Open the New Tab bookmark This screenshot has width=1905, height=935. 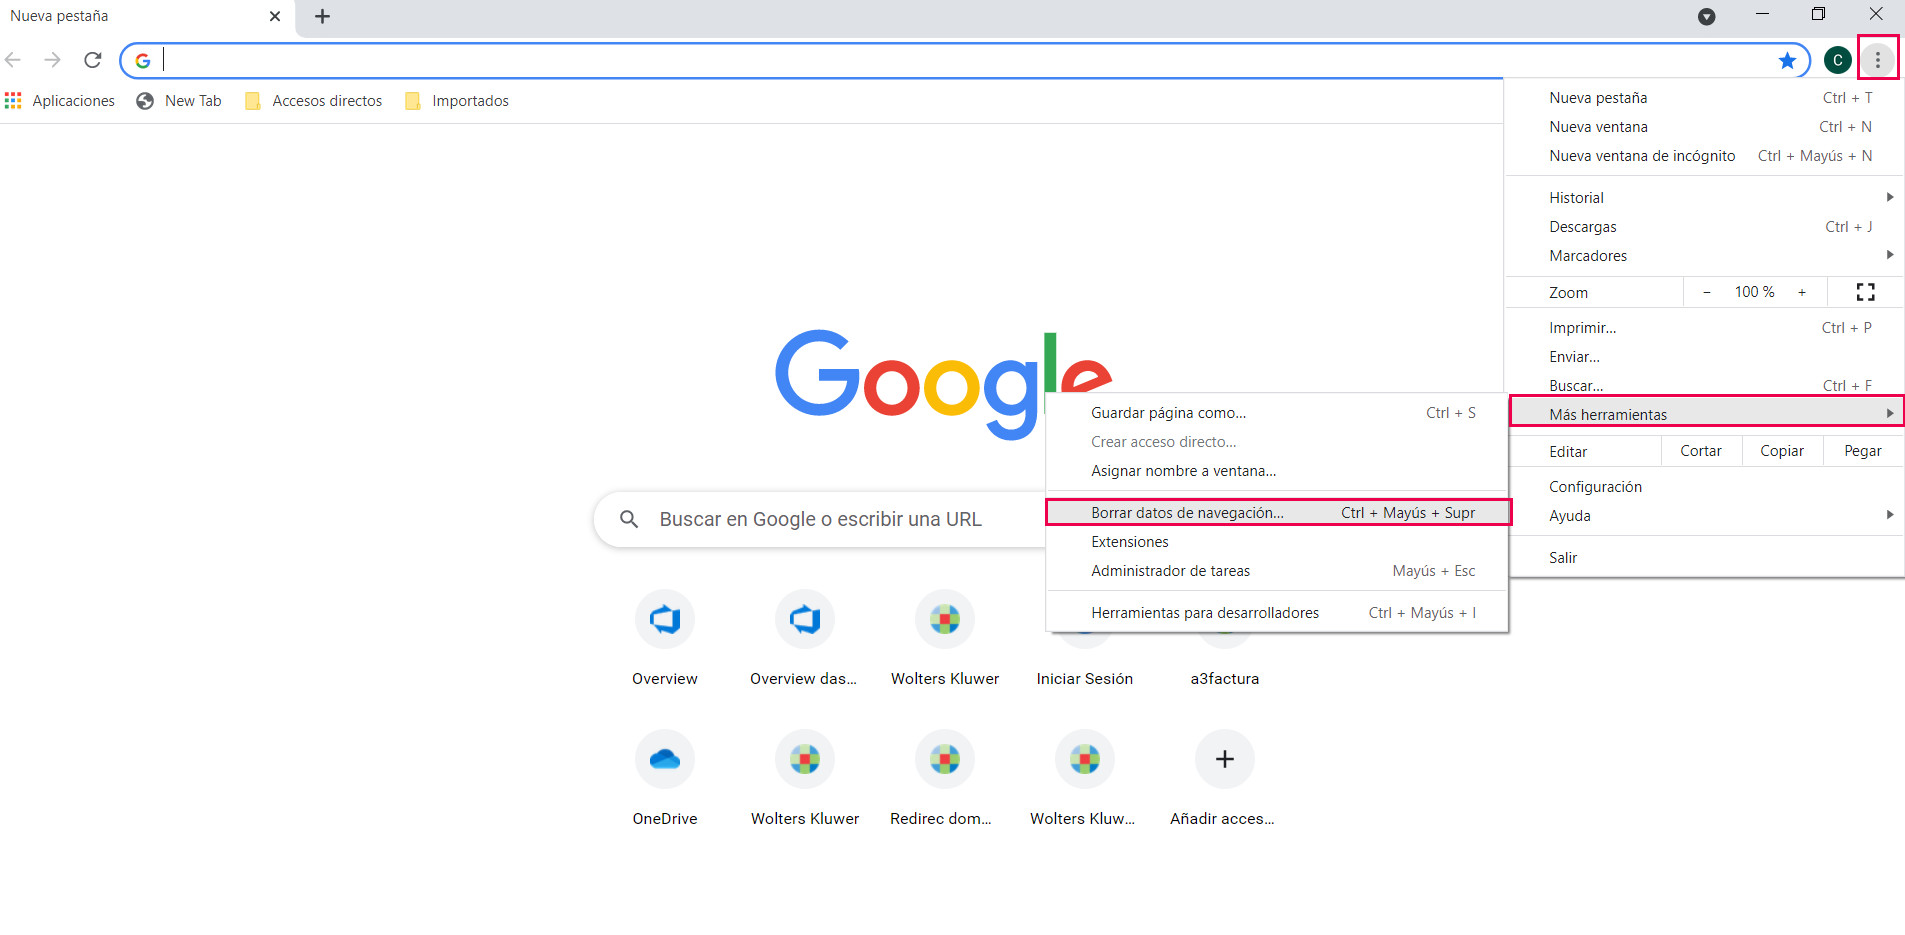pyautogui.click(x=179, y=100)
